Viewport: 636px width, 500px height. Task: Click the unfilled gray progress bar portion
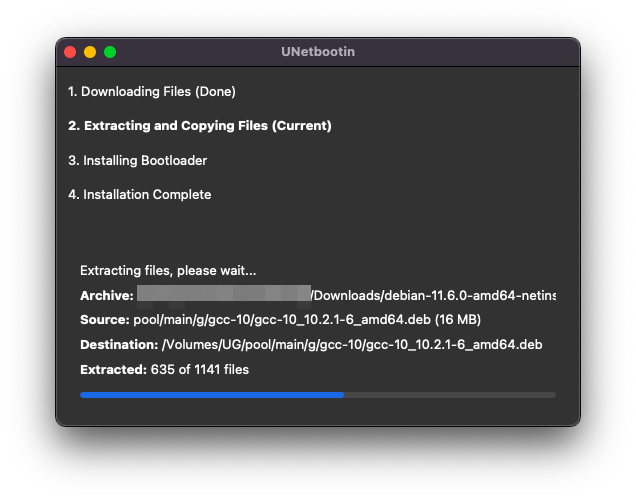(450, 395)
